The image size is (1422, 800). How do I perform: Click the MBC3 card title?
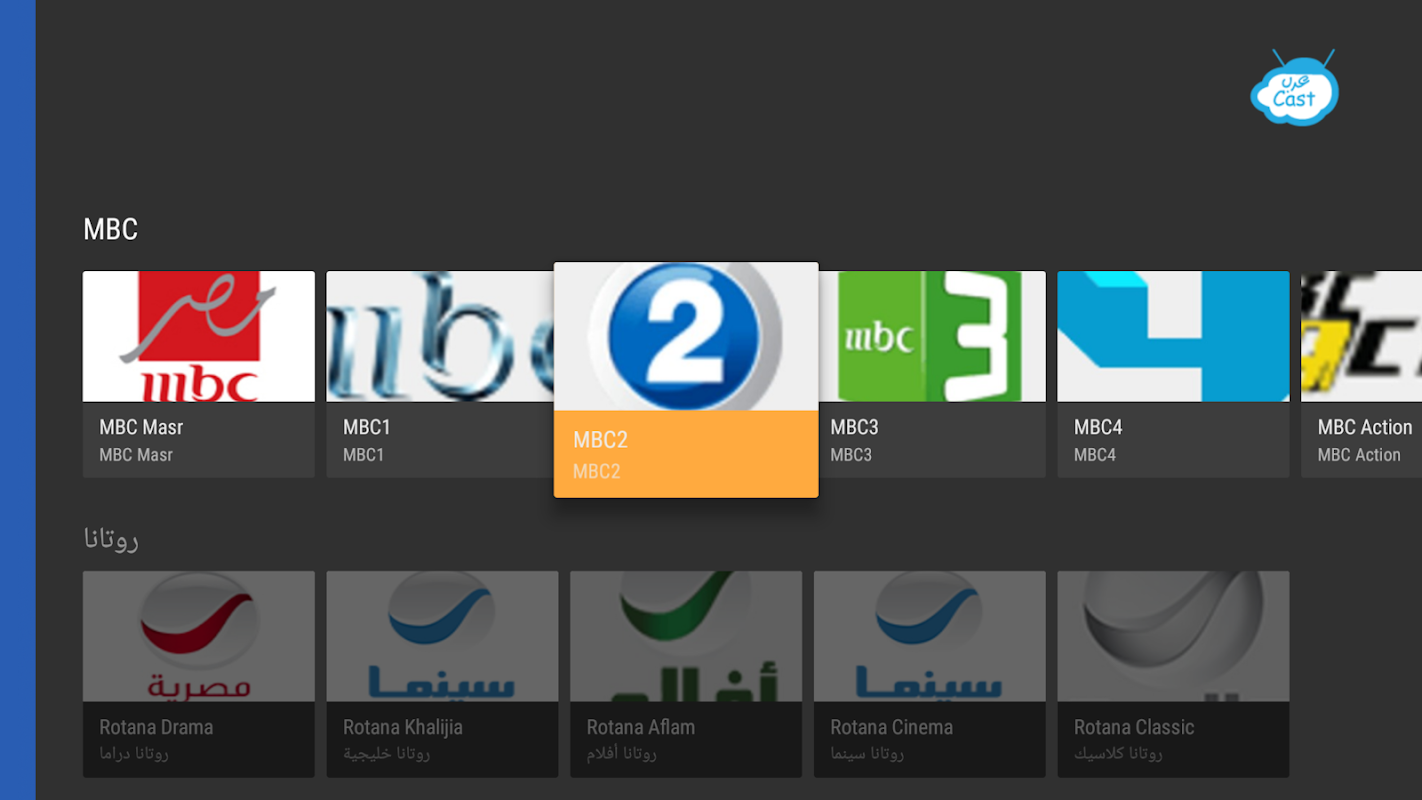854,427
